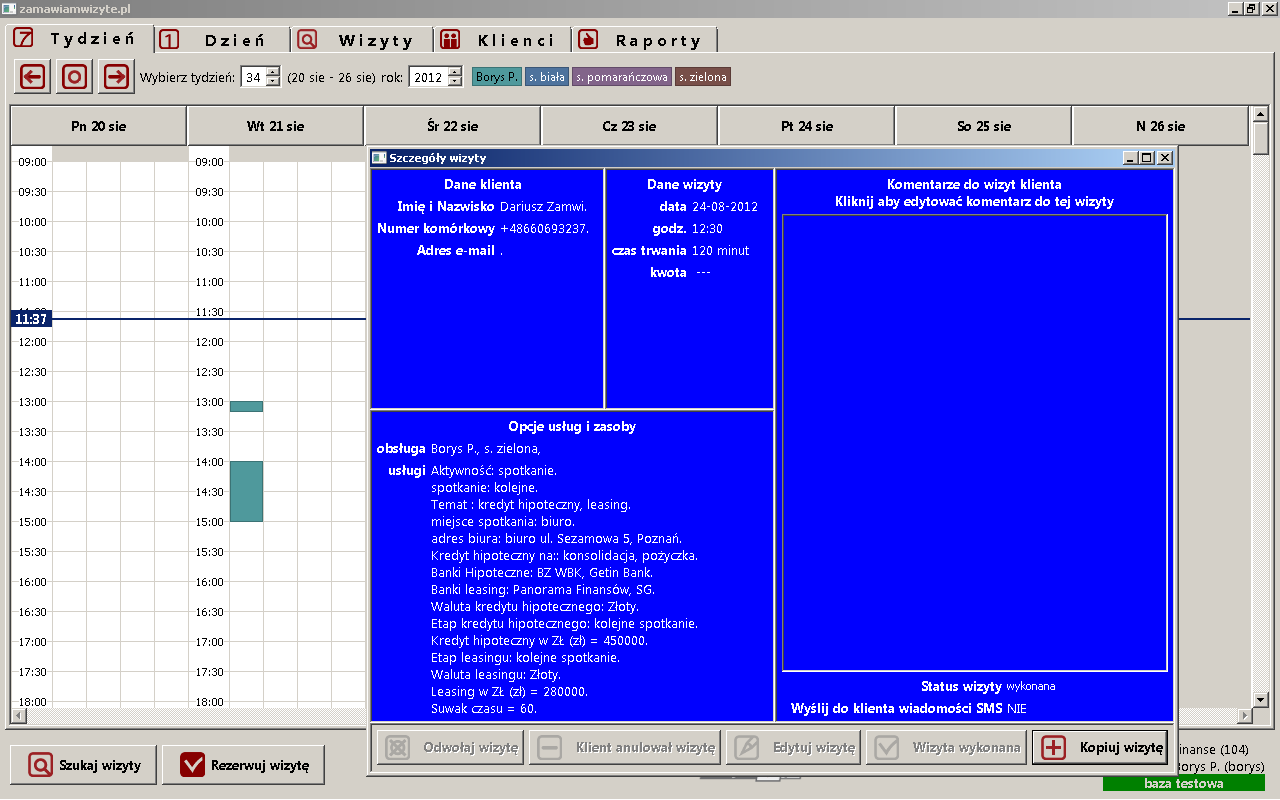This screenshot has height=800, width=1280.
Task: Click SMS setting value NIE
Action: point(1017,709)
